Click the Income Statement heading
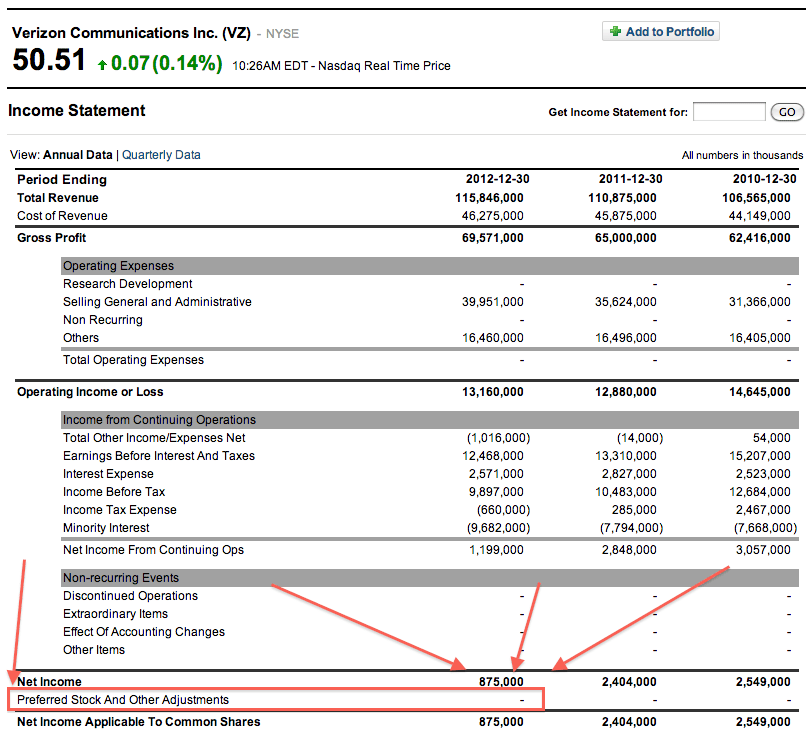This screenshot has height=737, width=806. [x=77, y=110]
